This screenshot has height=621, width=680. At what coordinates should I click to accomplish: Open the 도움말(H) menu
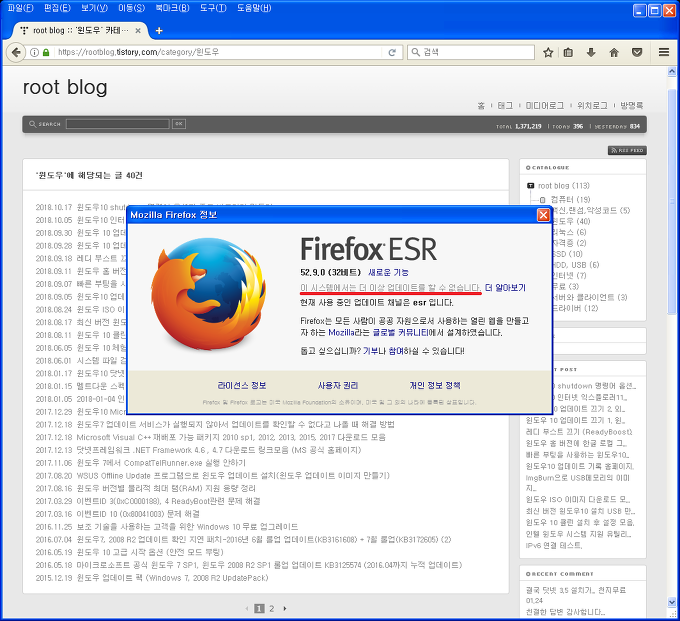click(254, 8)
